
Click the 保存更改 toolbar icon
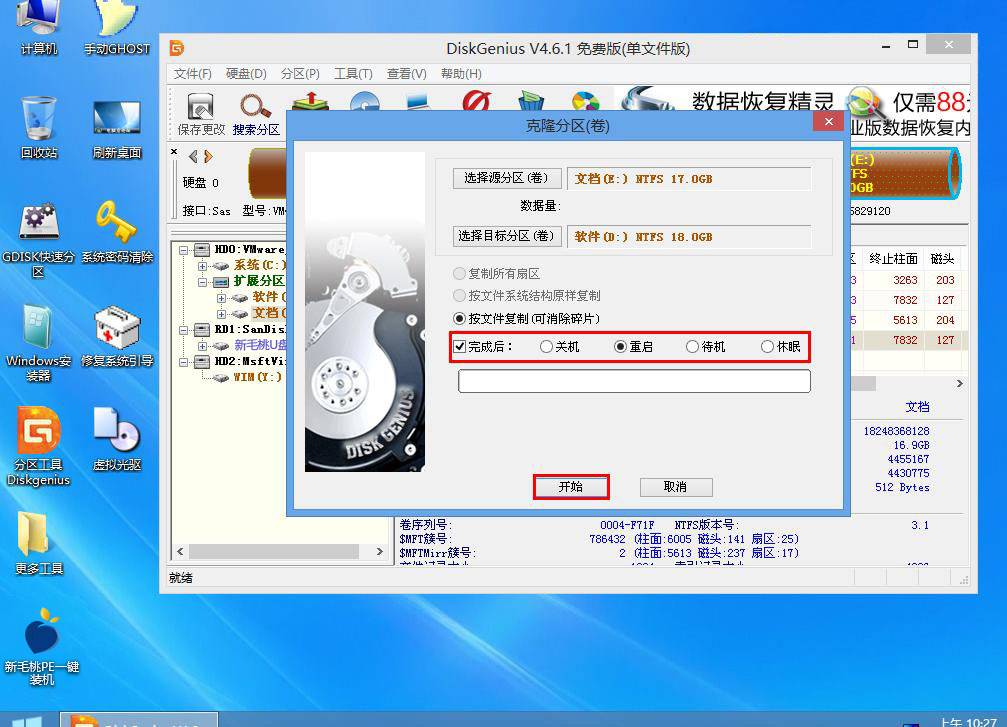[201, 114]
